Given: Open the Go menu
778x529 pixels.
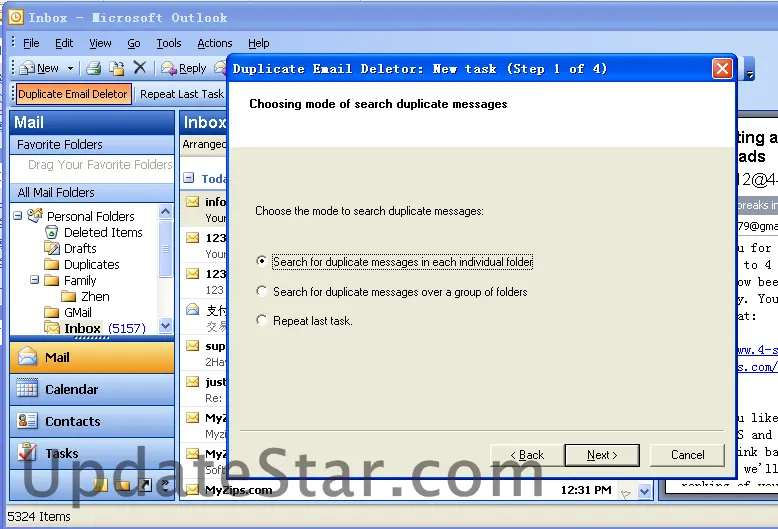Looking at the screenshot, I should tap(133, 43).
